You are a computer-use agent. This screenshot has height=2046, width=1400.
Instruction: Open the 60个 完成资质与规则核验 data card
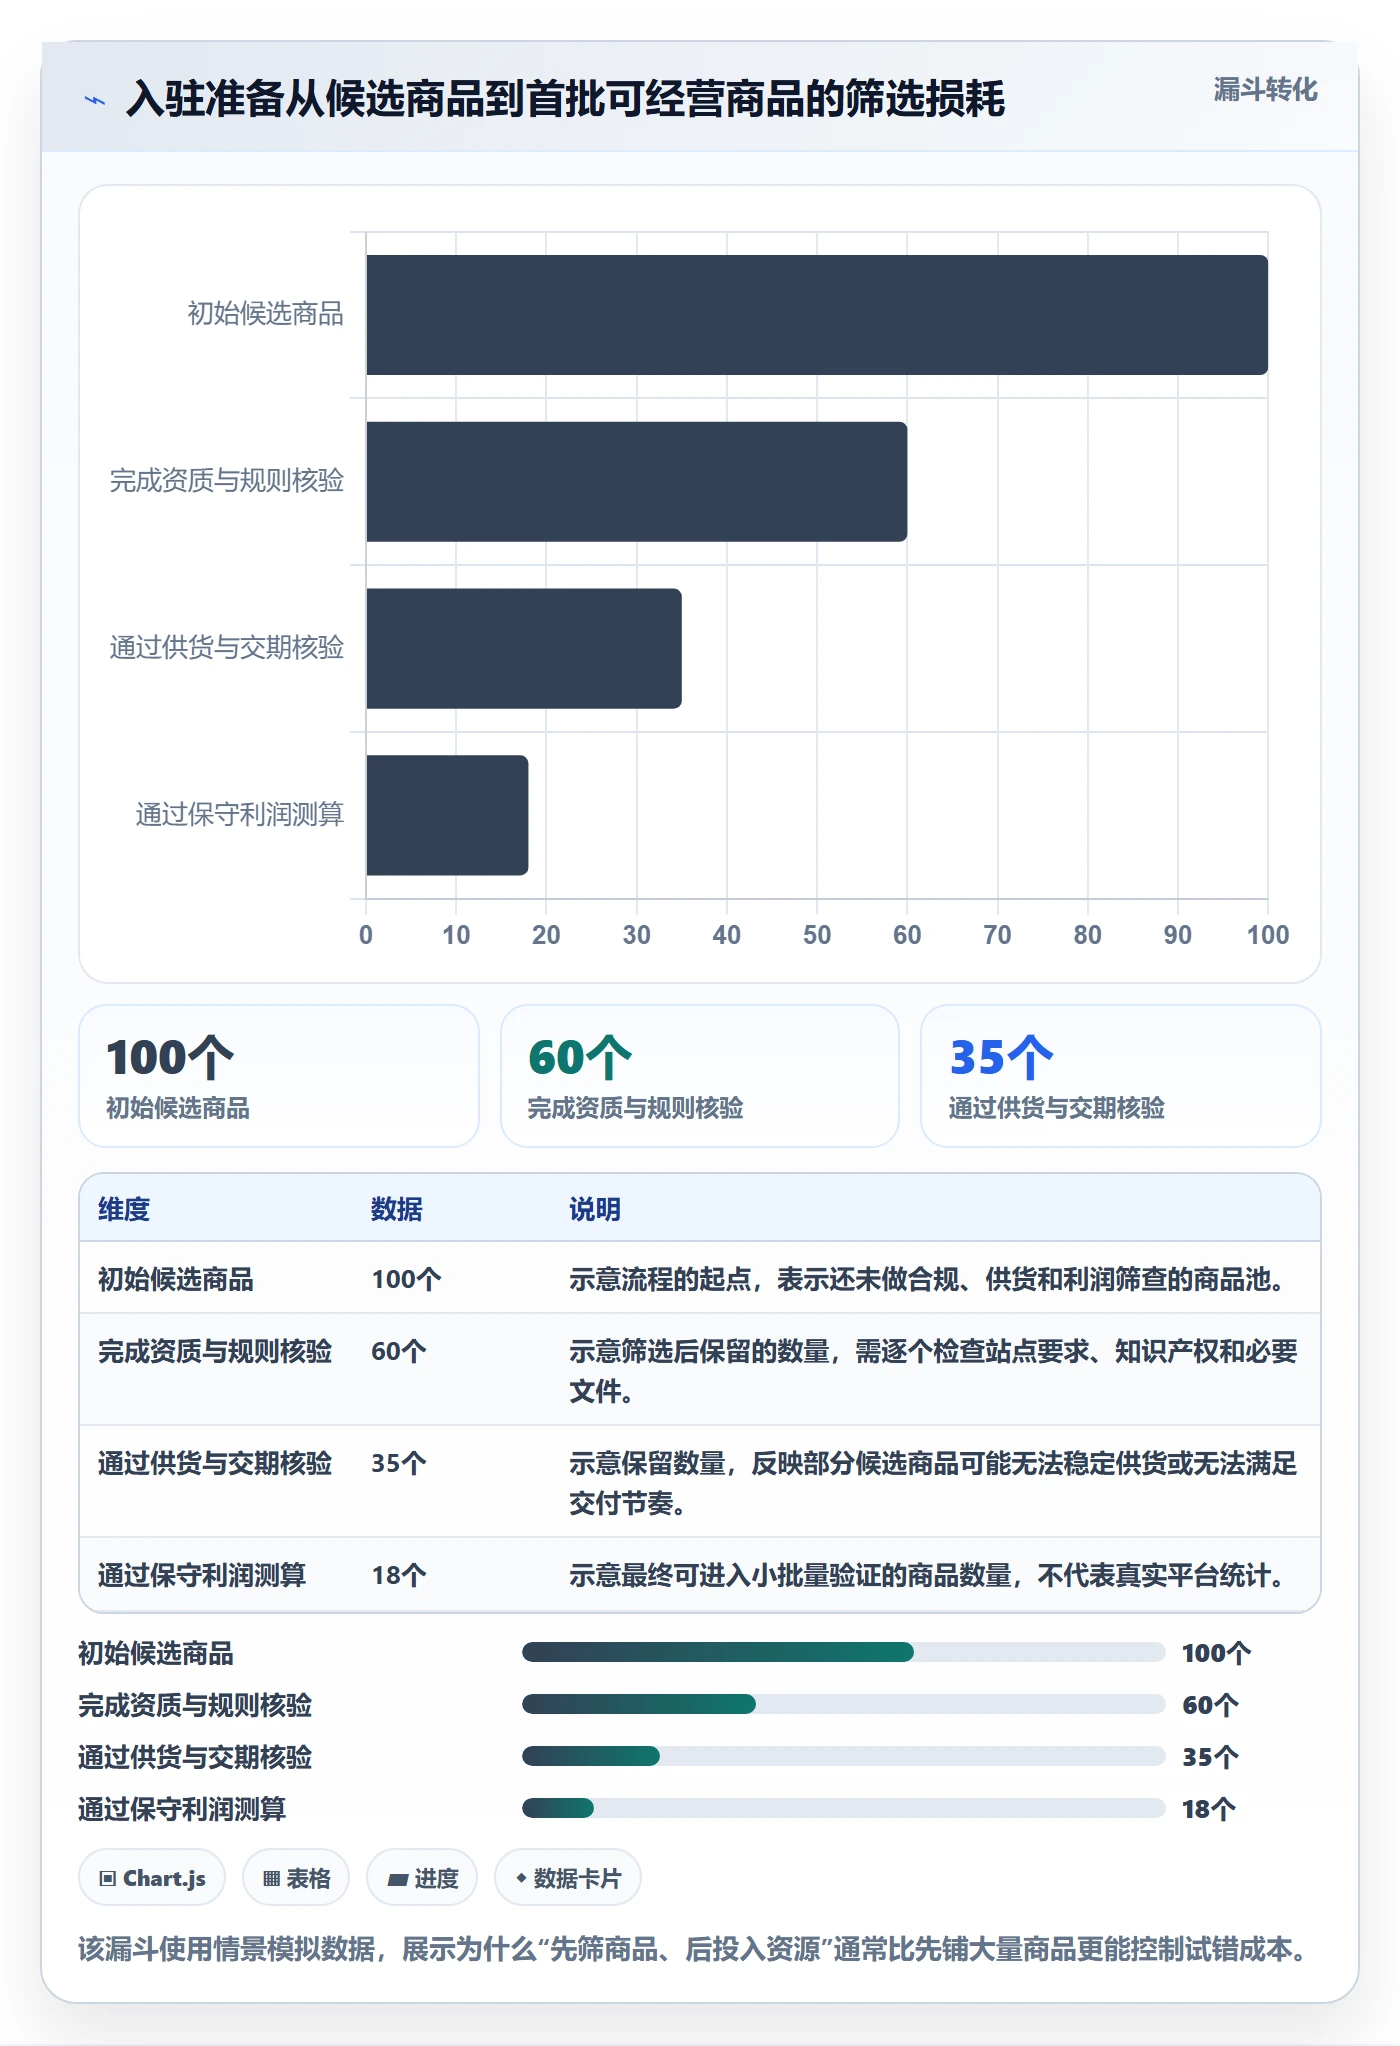click(700, 1076)
